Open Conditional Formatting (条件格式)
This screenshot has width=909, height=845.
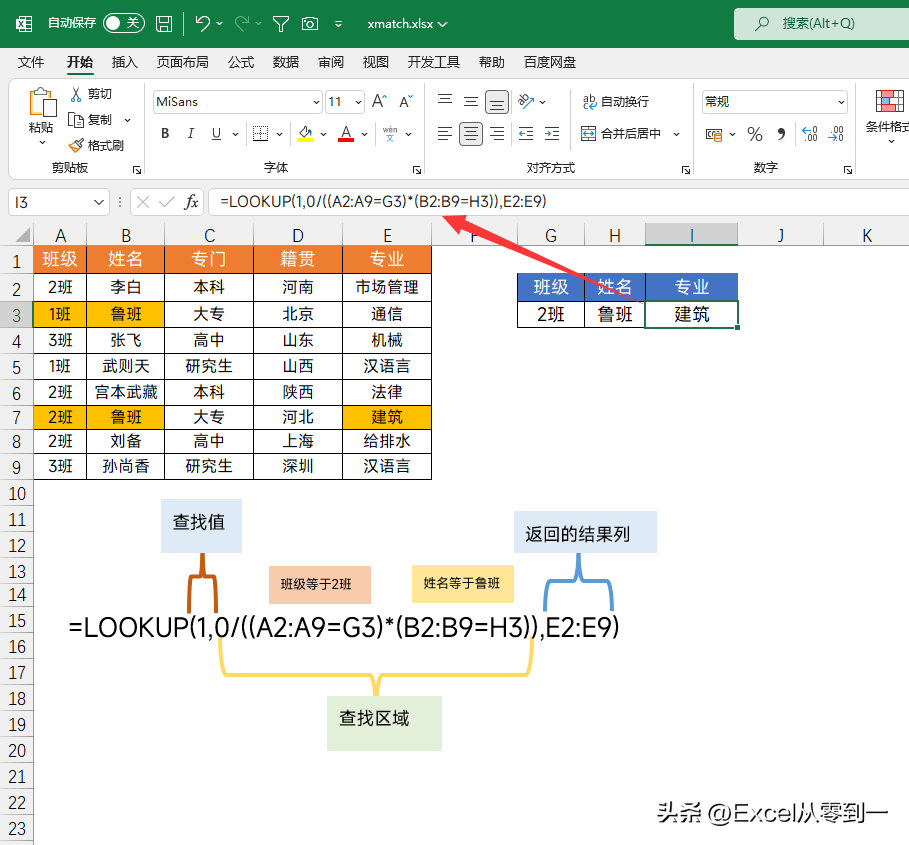click(889, 118)
